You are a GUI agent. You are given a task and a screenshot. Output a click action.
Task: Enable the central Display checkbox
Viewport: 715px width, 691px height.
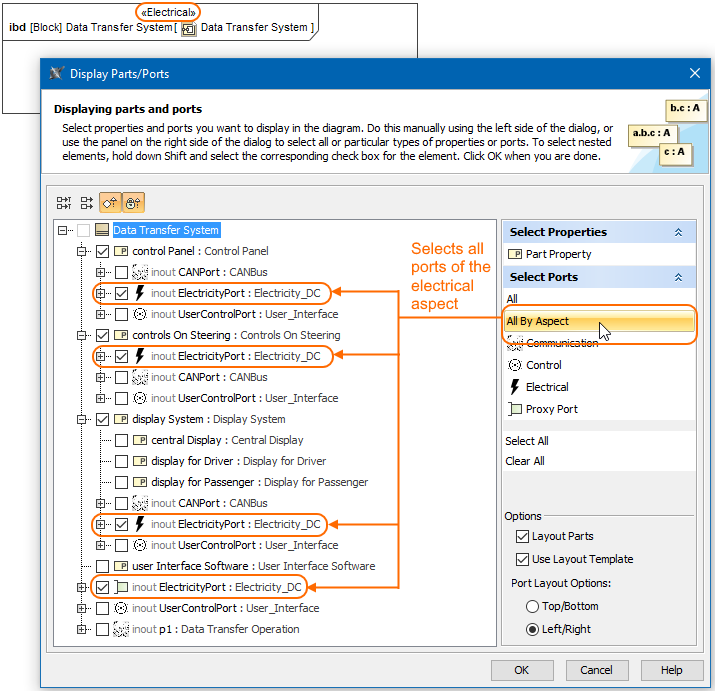tap(121, 440)
